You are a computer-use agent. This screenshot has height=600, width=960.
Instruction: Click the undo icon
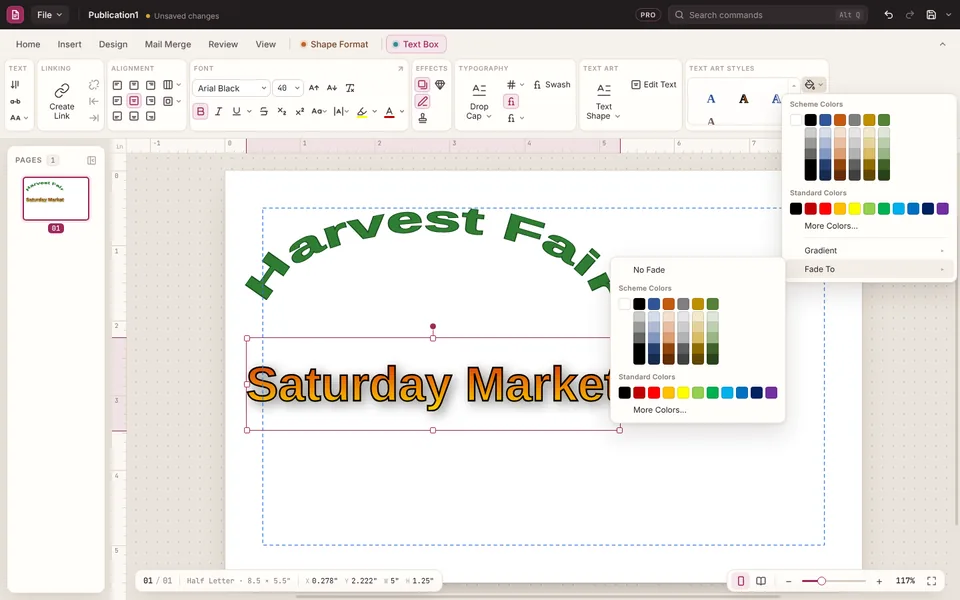(x=888, y=15)
